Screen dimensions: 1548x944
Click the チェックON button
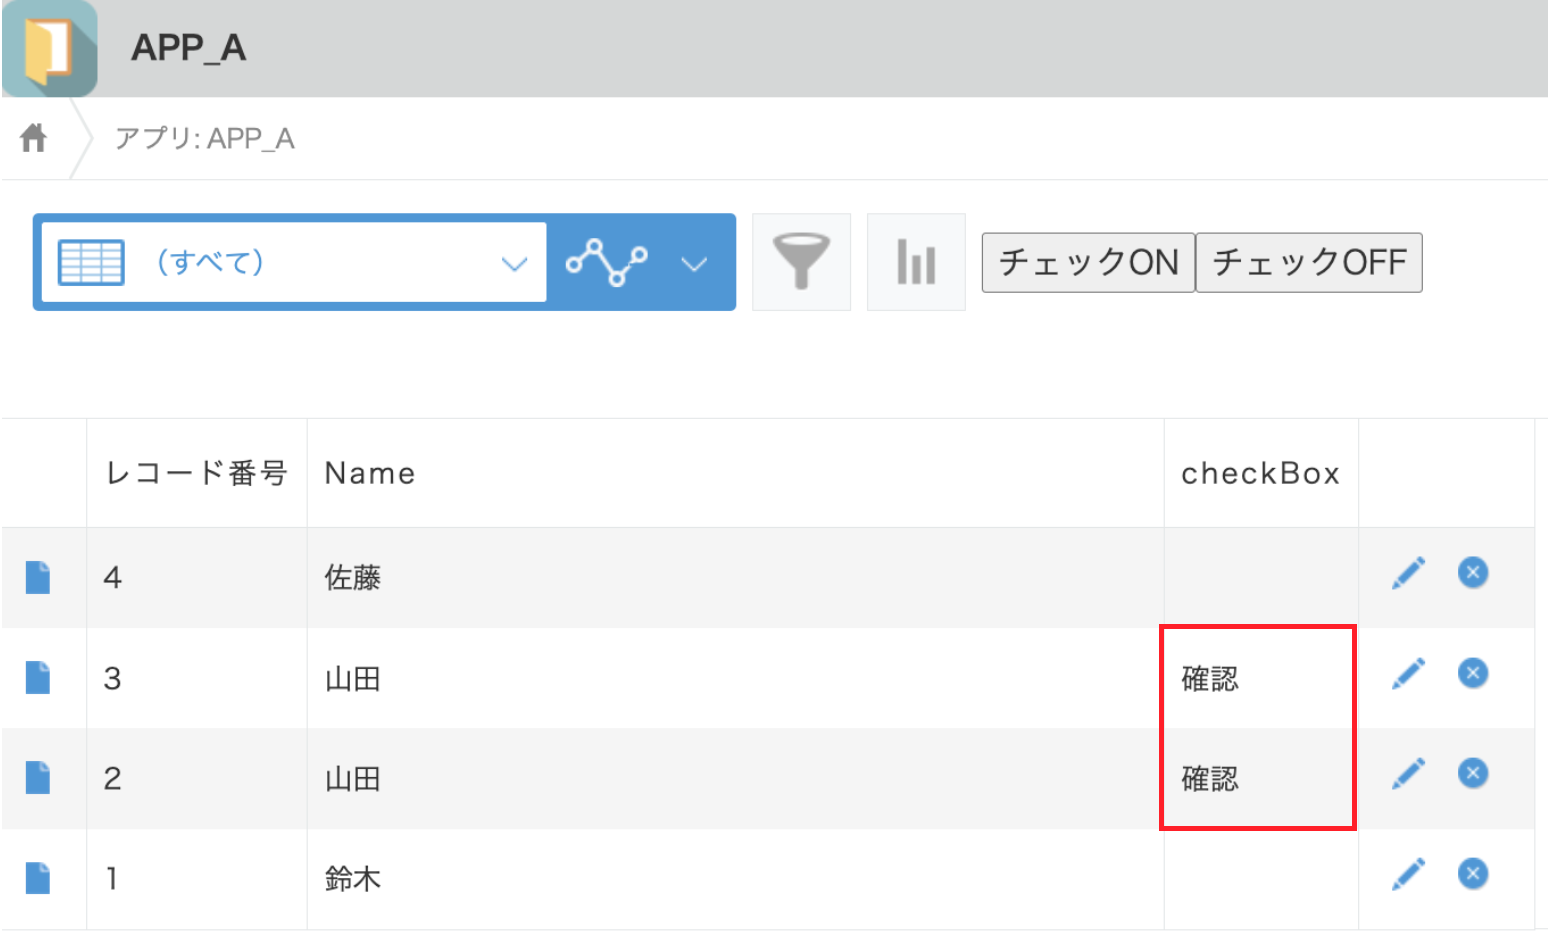(x=1087, y=262)
